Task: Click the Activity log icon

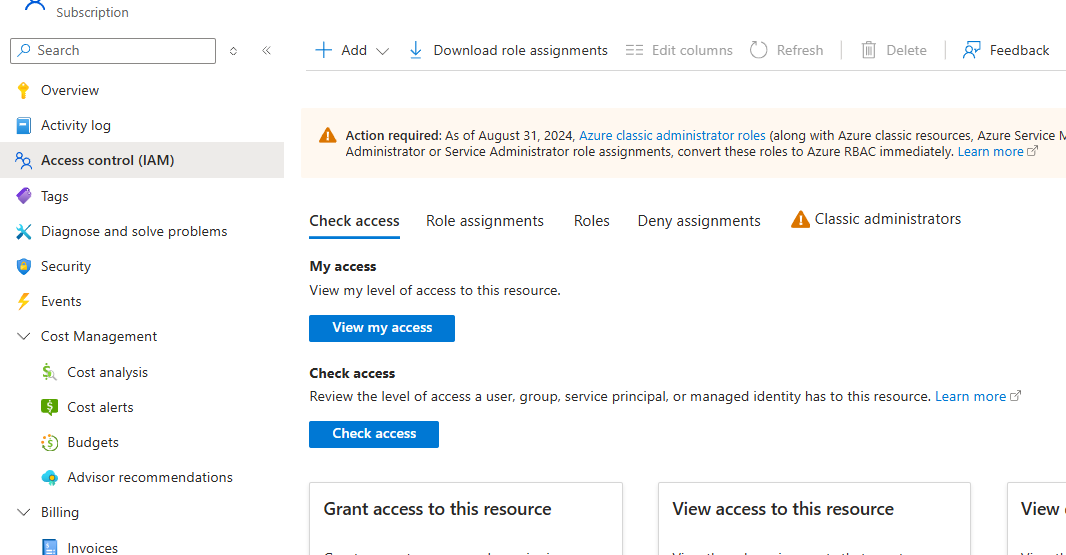Action: coord(23,125)
